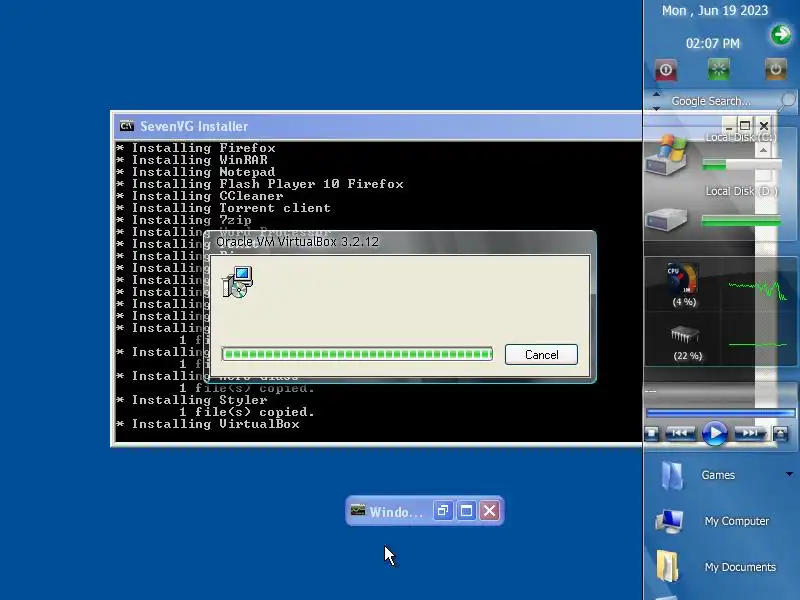Click the SevenVG Installer console icon
Image resolution: width=800 pixels, height=600 pixels.
[127, 126]
